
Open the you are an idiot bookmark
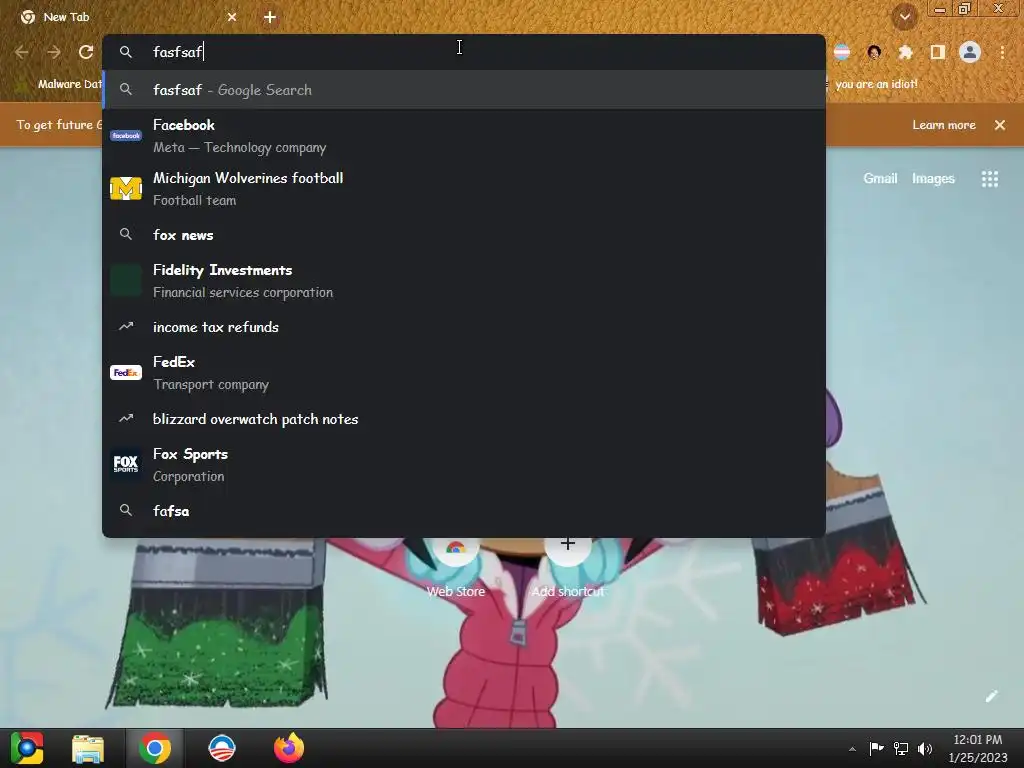(x=876, y=84)
